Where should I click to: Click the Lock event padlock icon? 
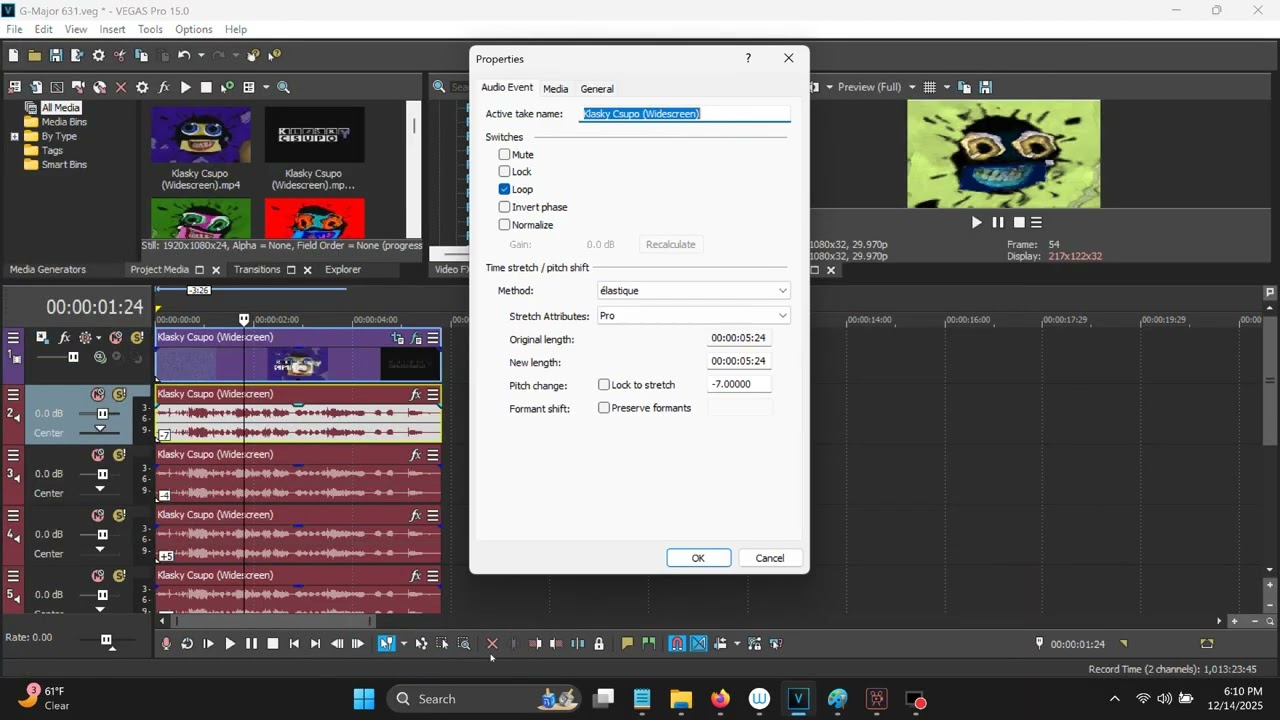click(599, 644)
